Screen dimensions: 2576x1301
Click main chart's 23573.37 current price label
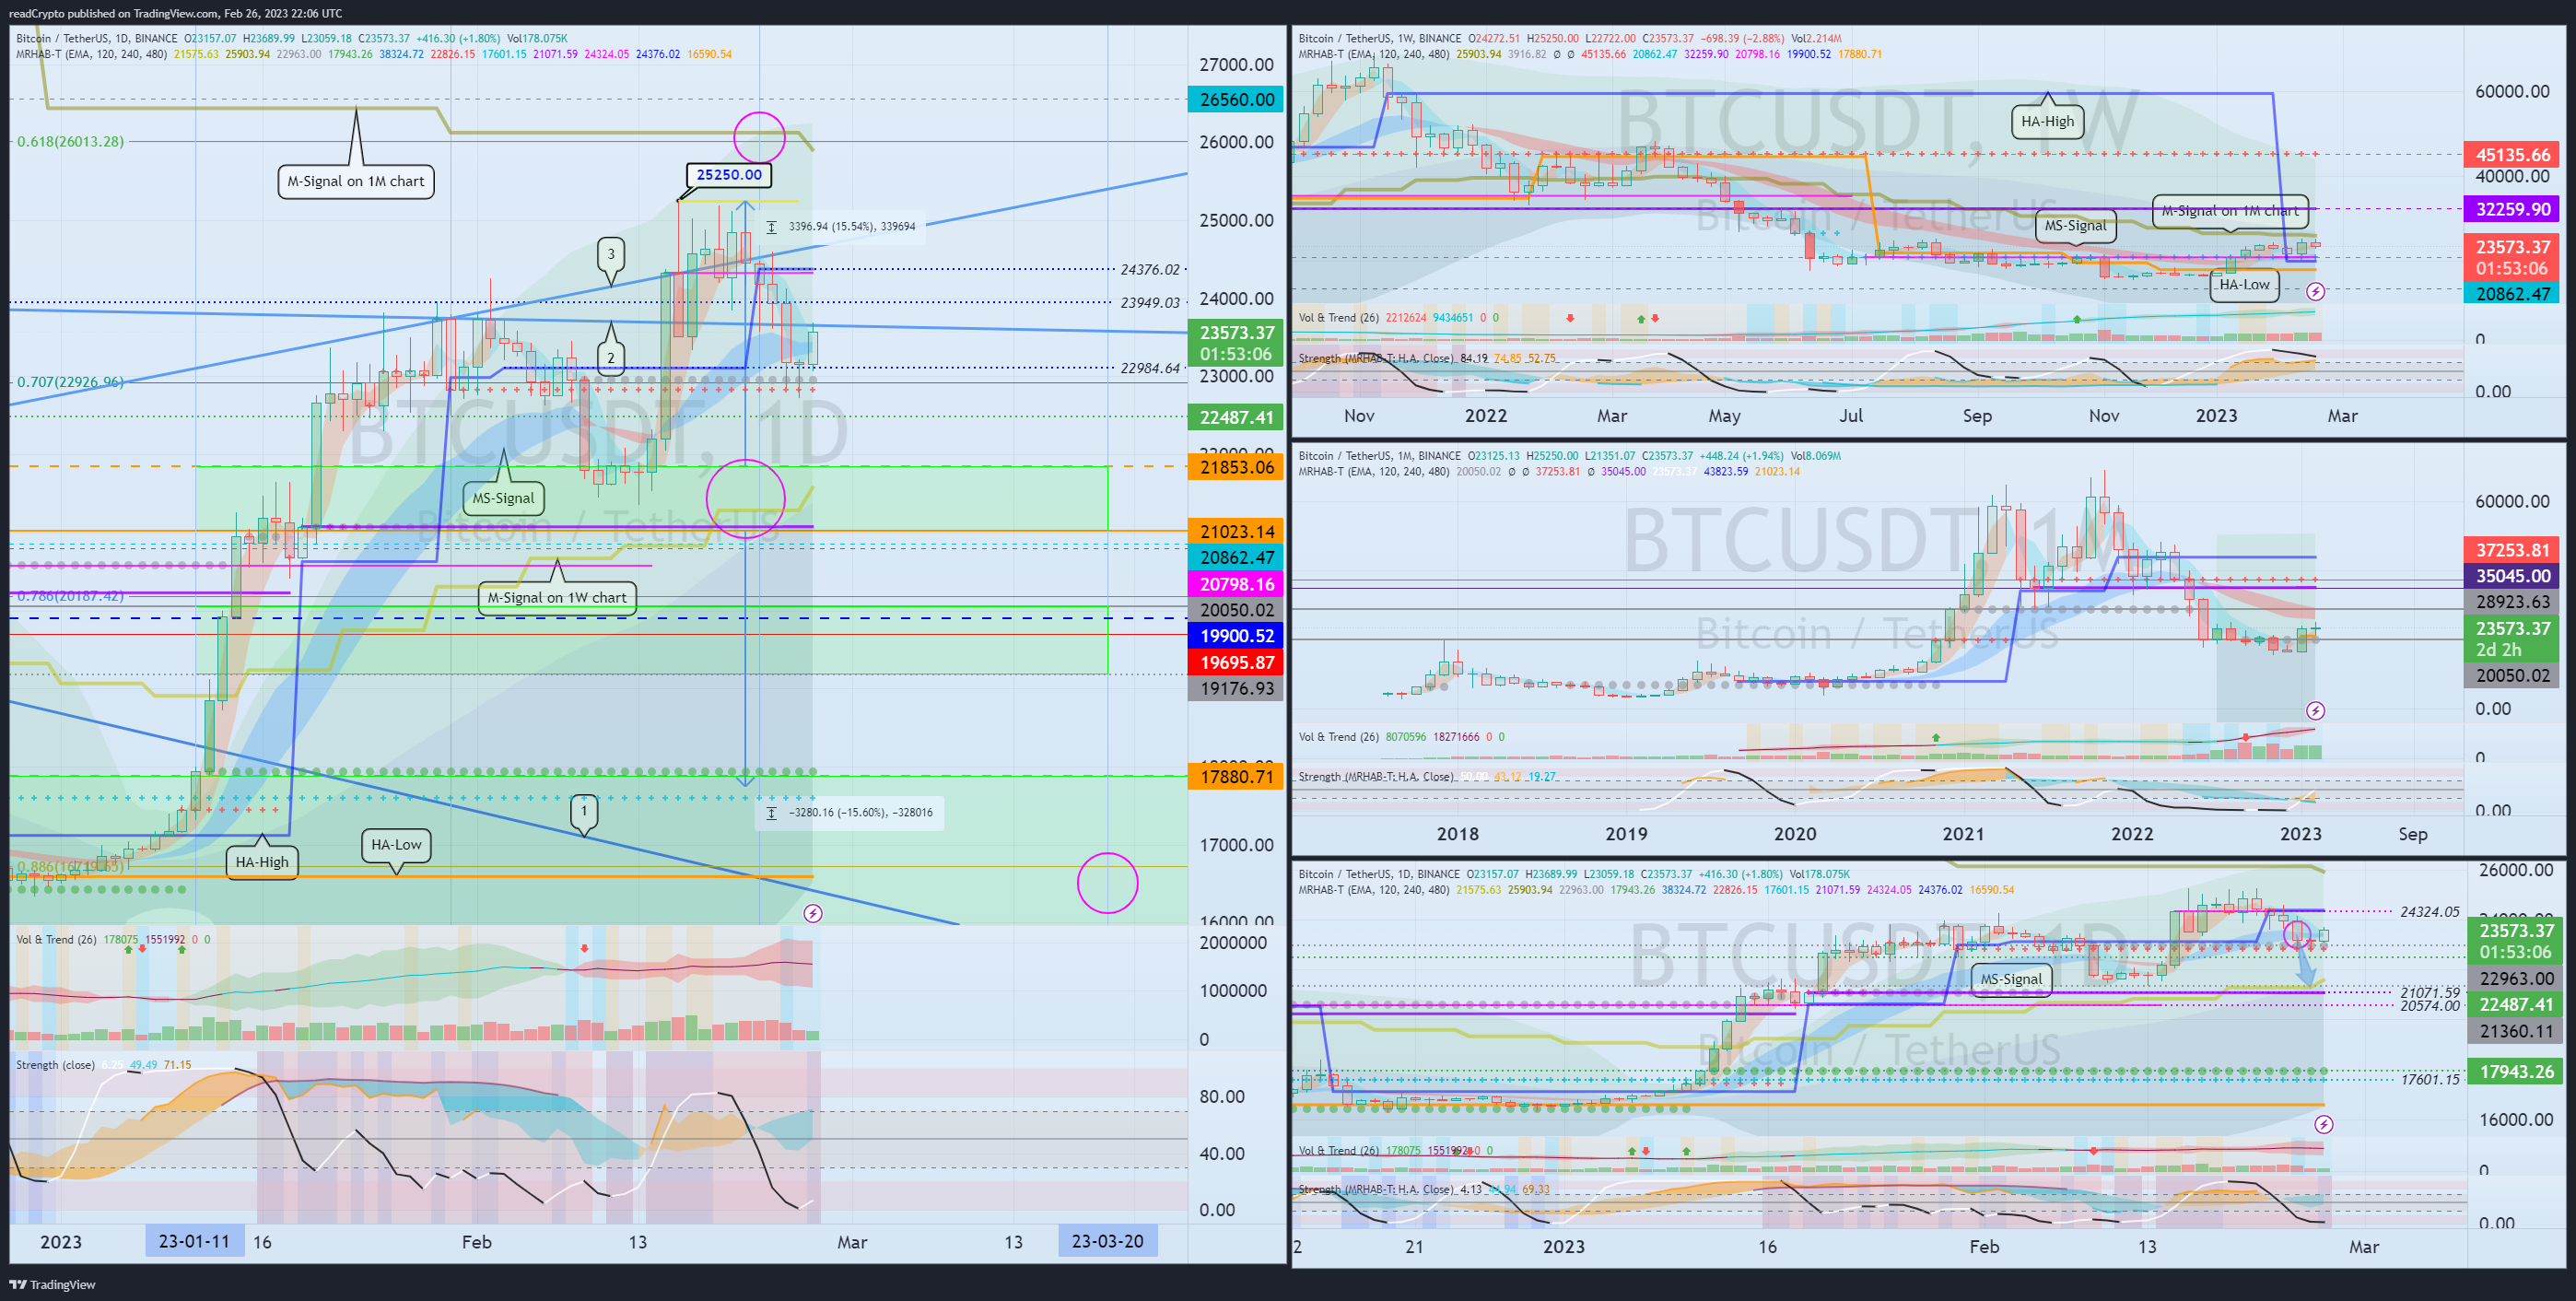click(1236, 343)
